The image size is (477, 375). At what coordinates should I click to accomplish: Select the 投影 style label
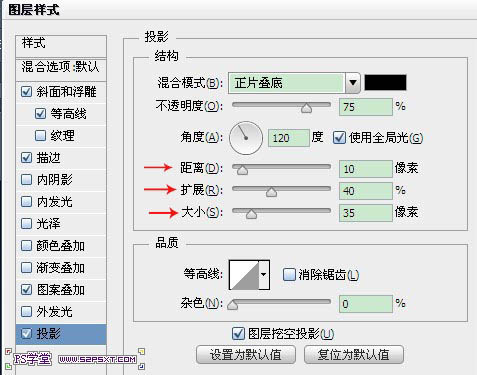(x=48, y=334)
